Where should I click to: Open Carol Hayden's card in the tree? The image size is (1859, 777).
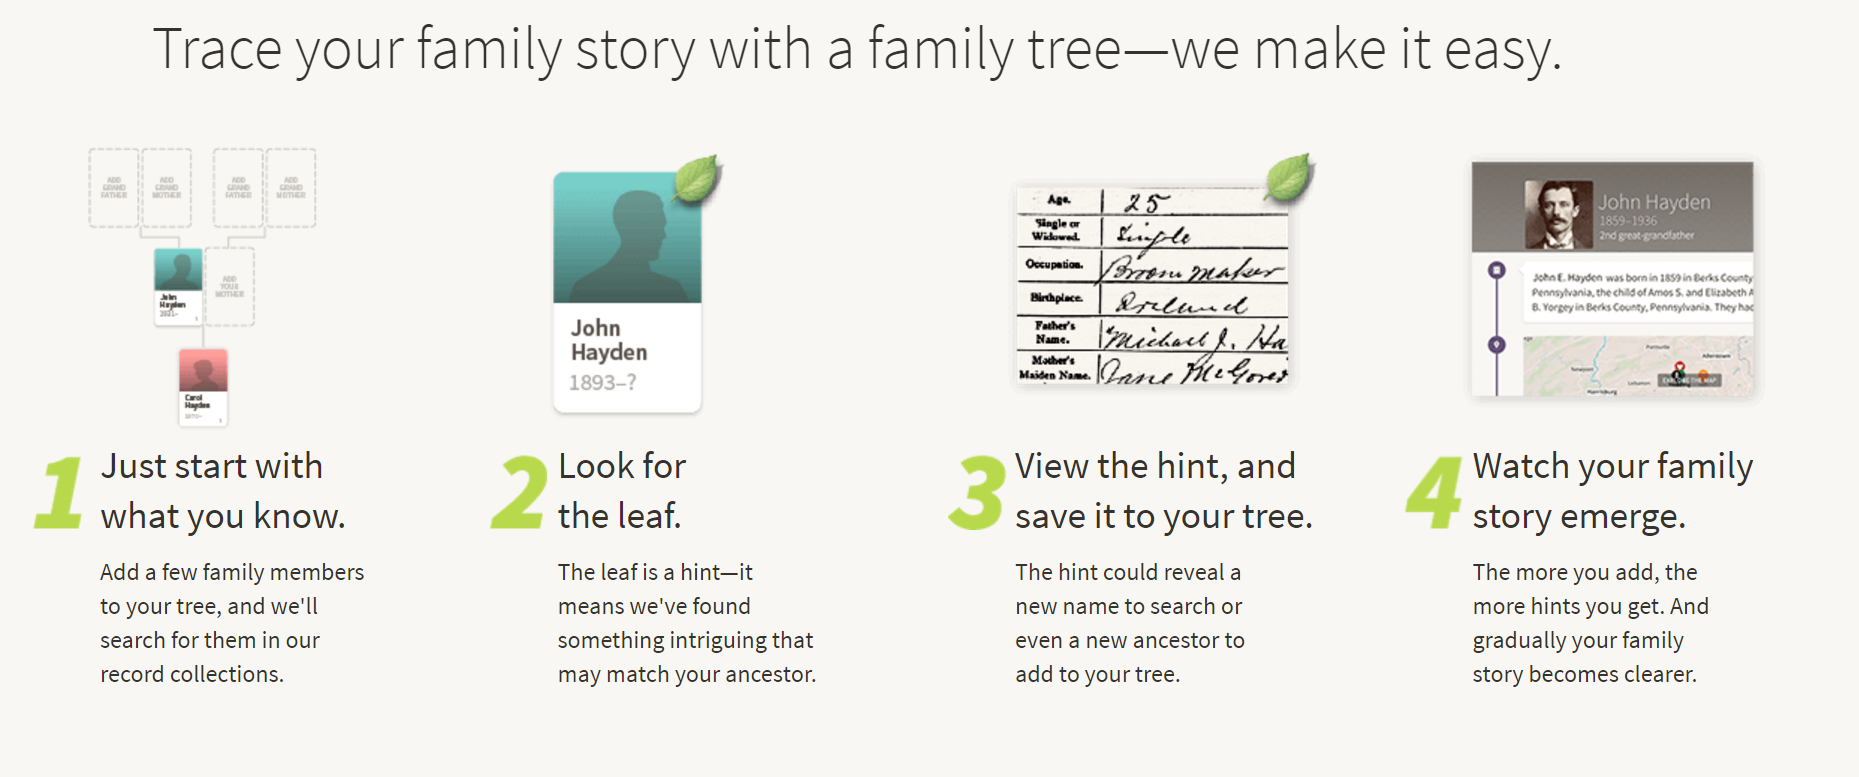pyautogui.click(x=203, y=386)
